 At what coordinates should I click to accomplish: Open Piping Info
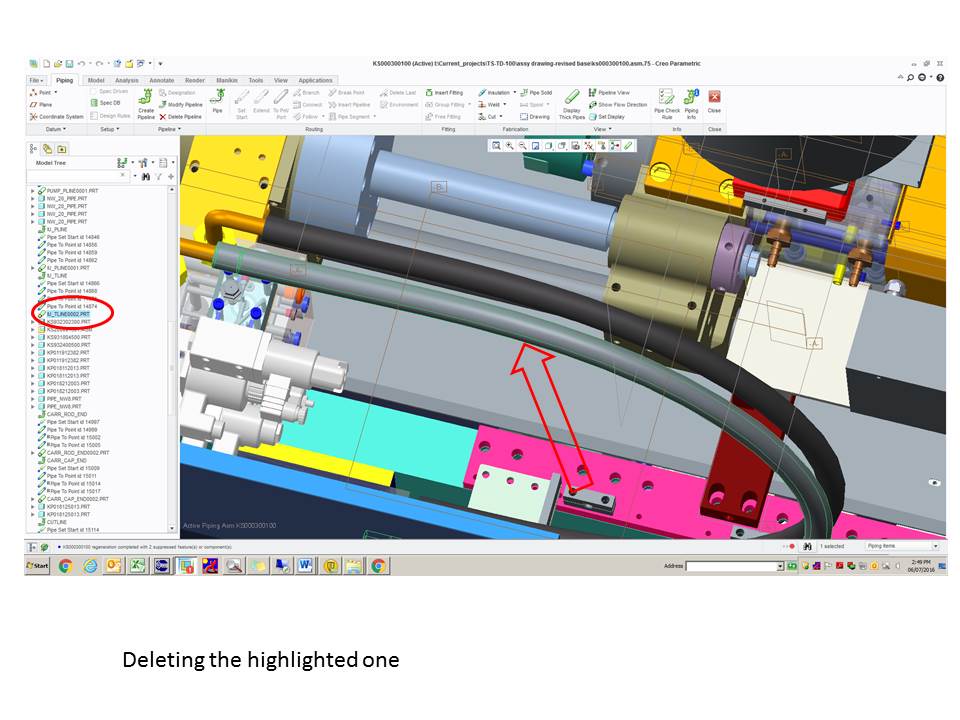point(691,104)
